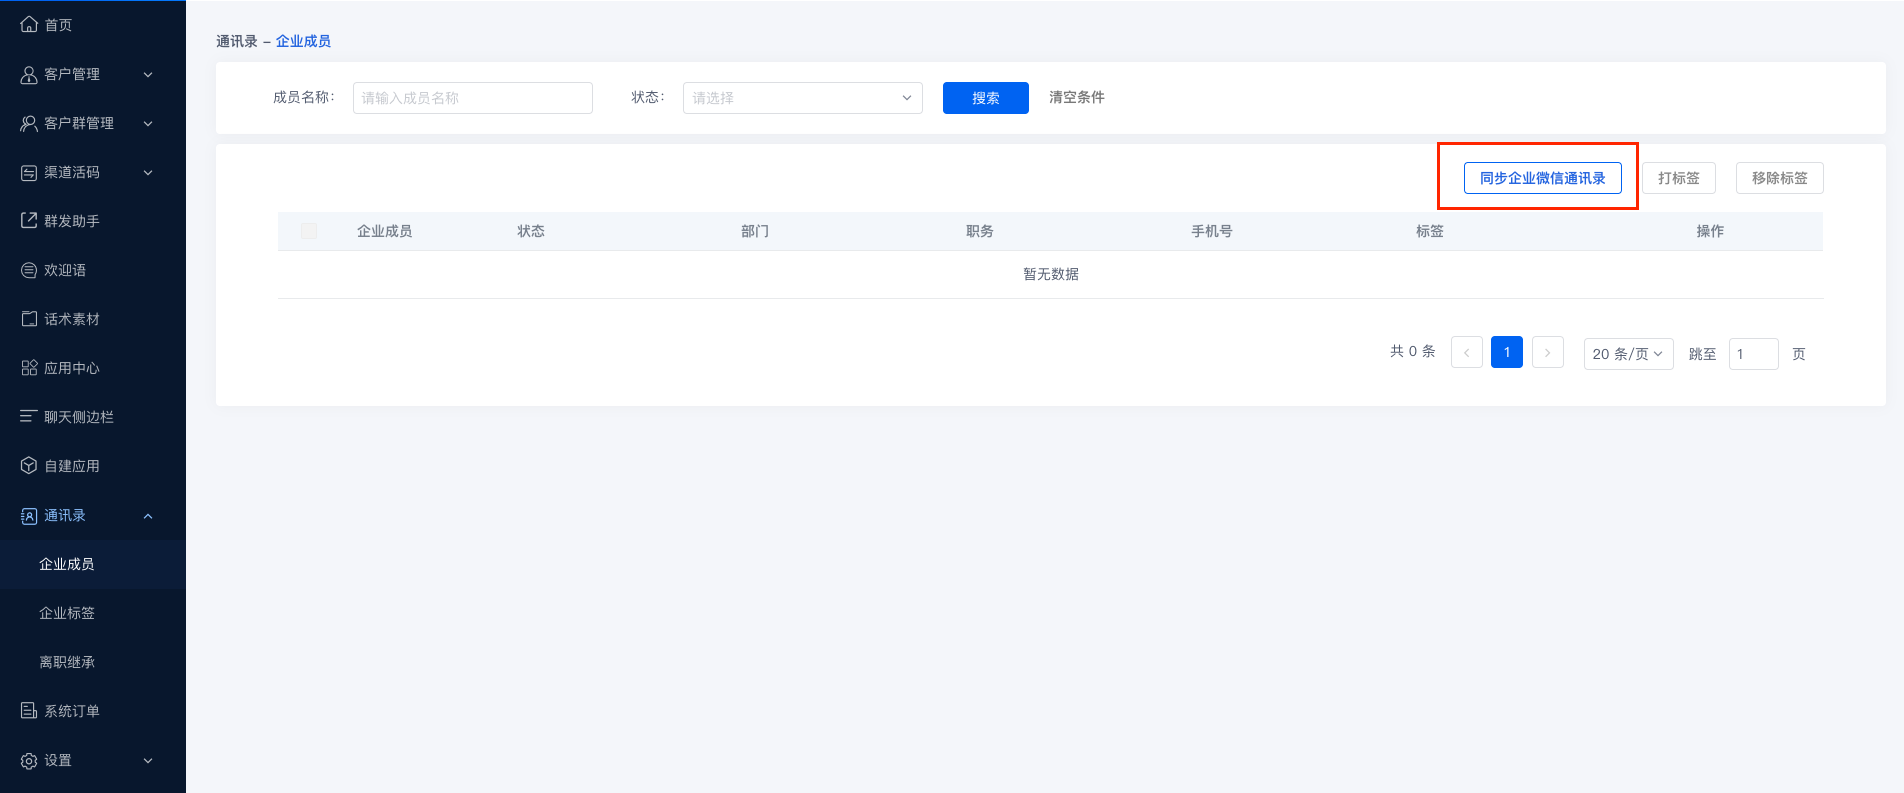Click the 暂无数据 empty table text

1051,274
